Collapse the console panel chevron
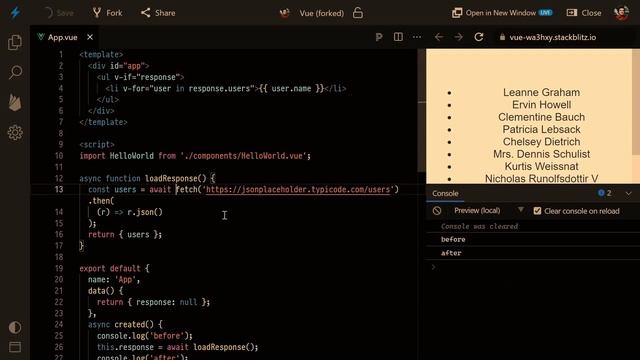The height and width of the screenshot is (360, 640). 628,193
